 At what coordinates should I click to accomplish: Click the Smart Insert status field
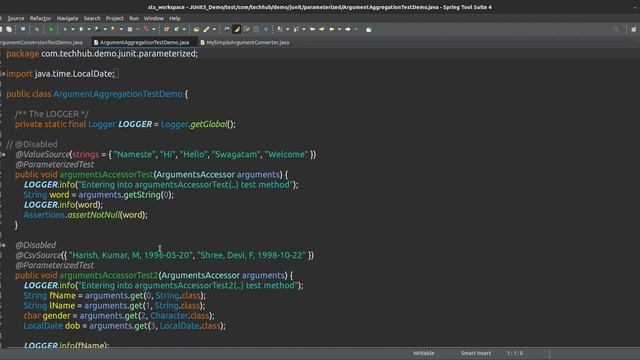476,353
